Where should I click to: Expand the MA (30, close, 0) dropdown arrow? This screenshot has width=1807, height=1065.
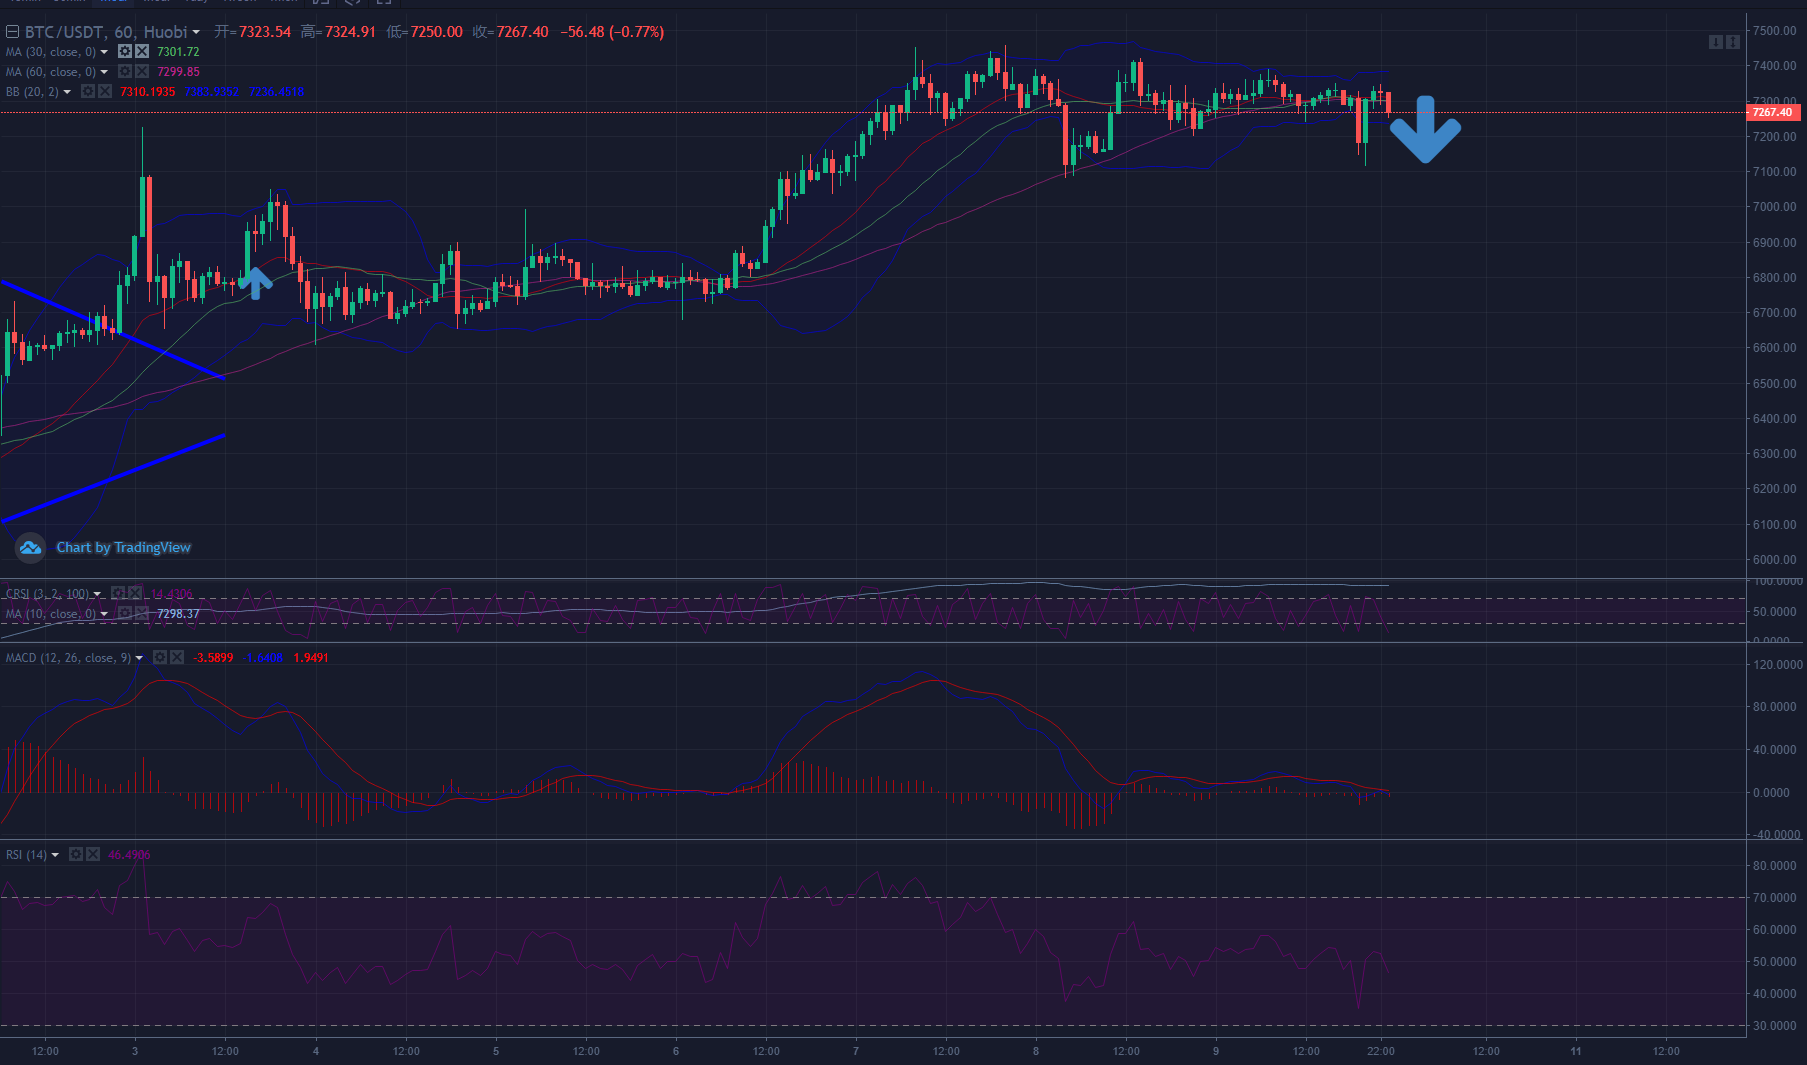(104, 52)
